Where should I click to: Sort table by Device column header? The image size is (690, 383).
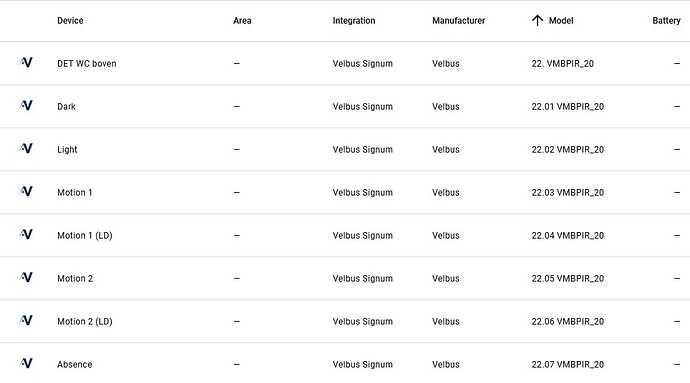click(x=70, y=21)
